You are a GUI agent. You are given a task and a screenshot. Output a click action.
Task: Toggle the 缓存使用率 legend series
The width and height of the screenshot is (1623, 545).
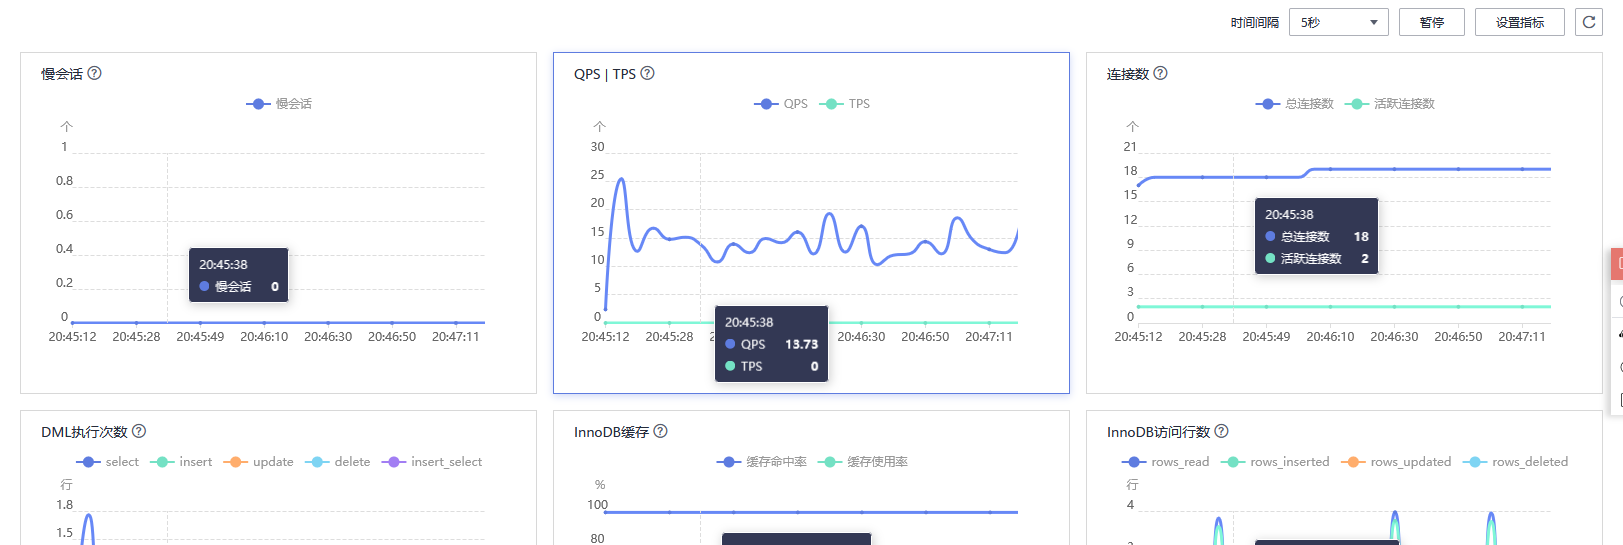[x=862, y=462]
